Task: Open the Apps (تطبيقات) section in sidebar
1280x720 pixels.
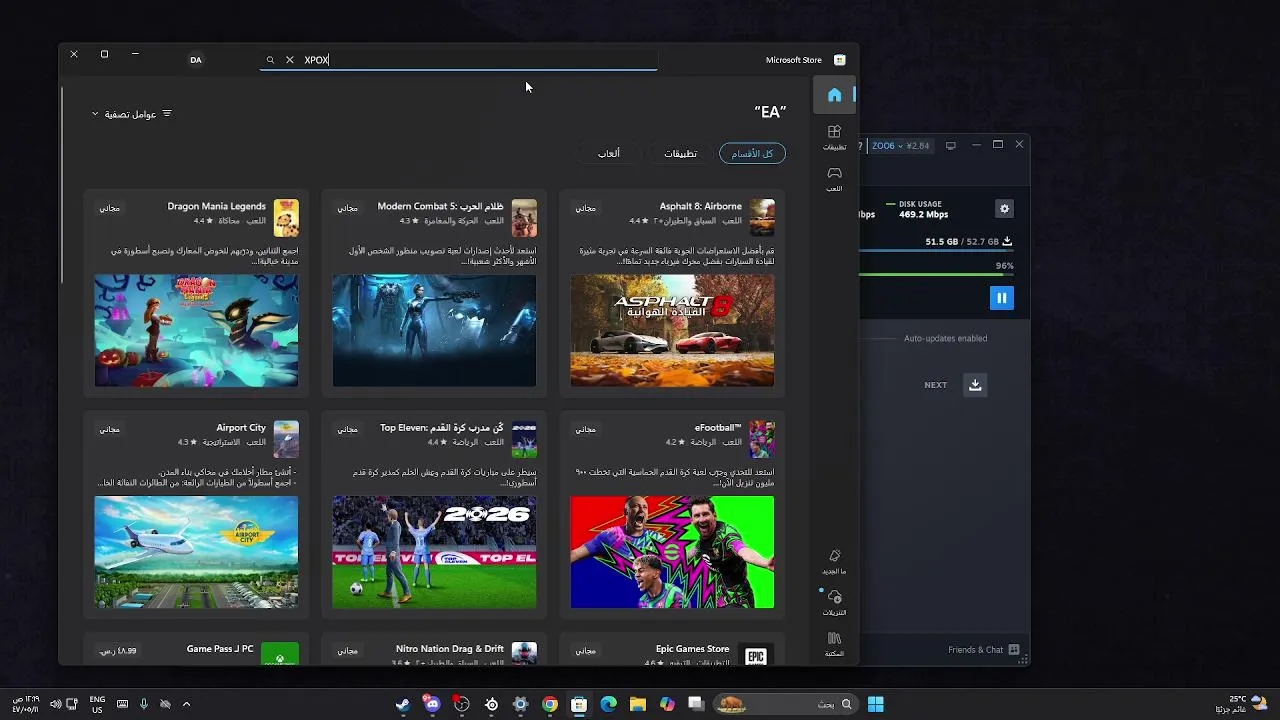Action: click(834, 138)
